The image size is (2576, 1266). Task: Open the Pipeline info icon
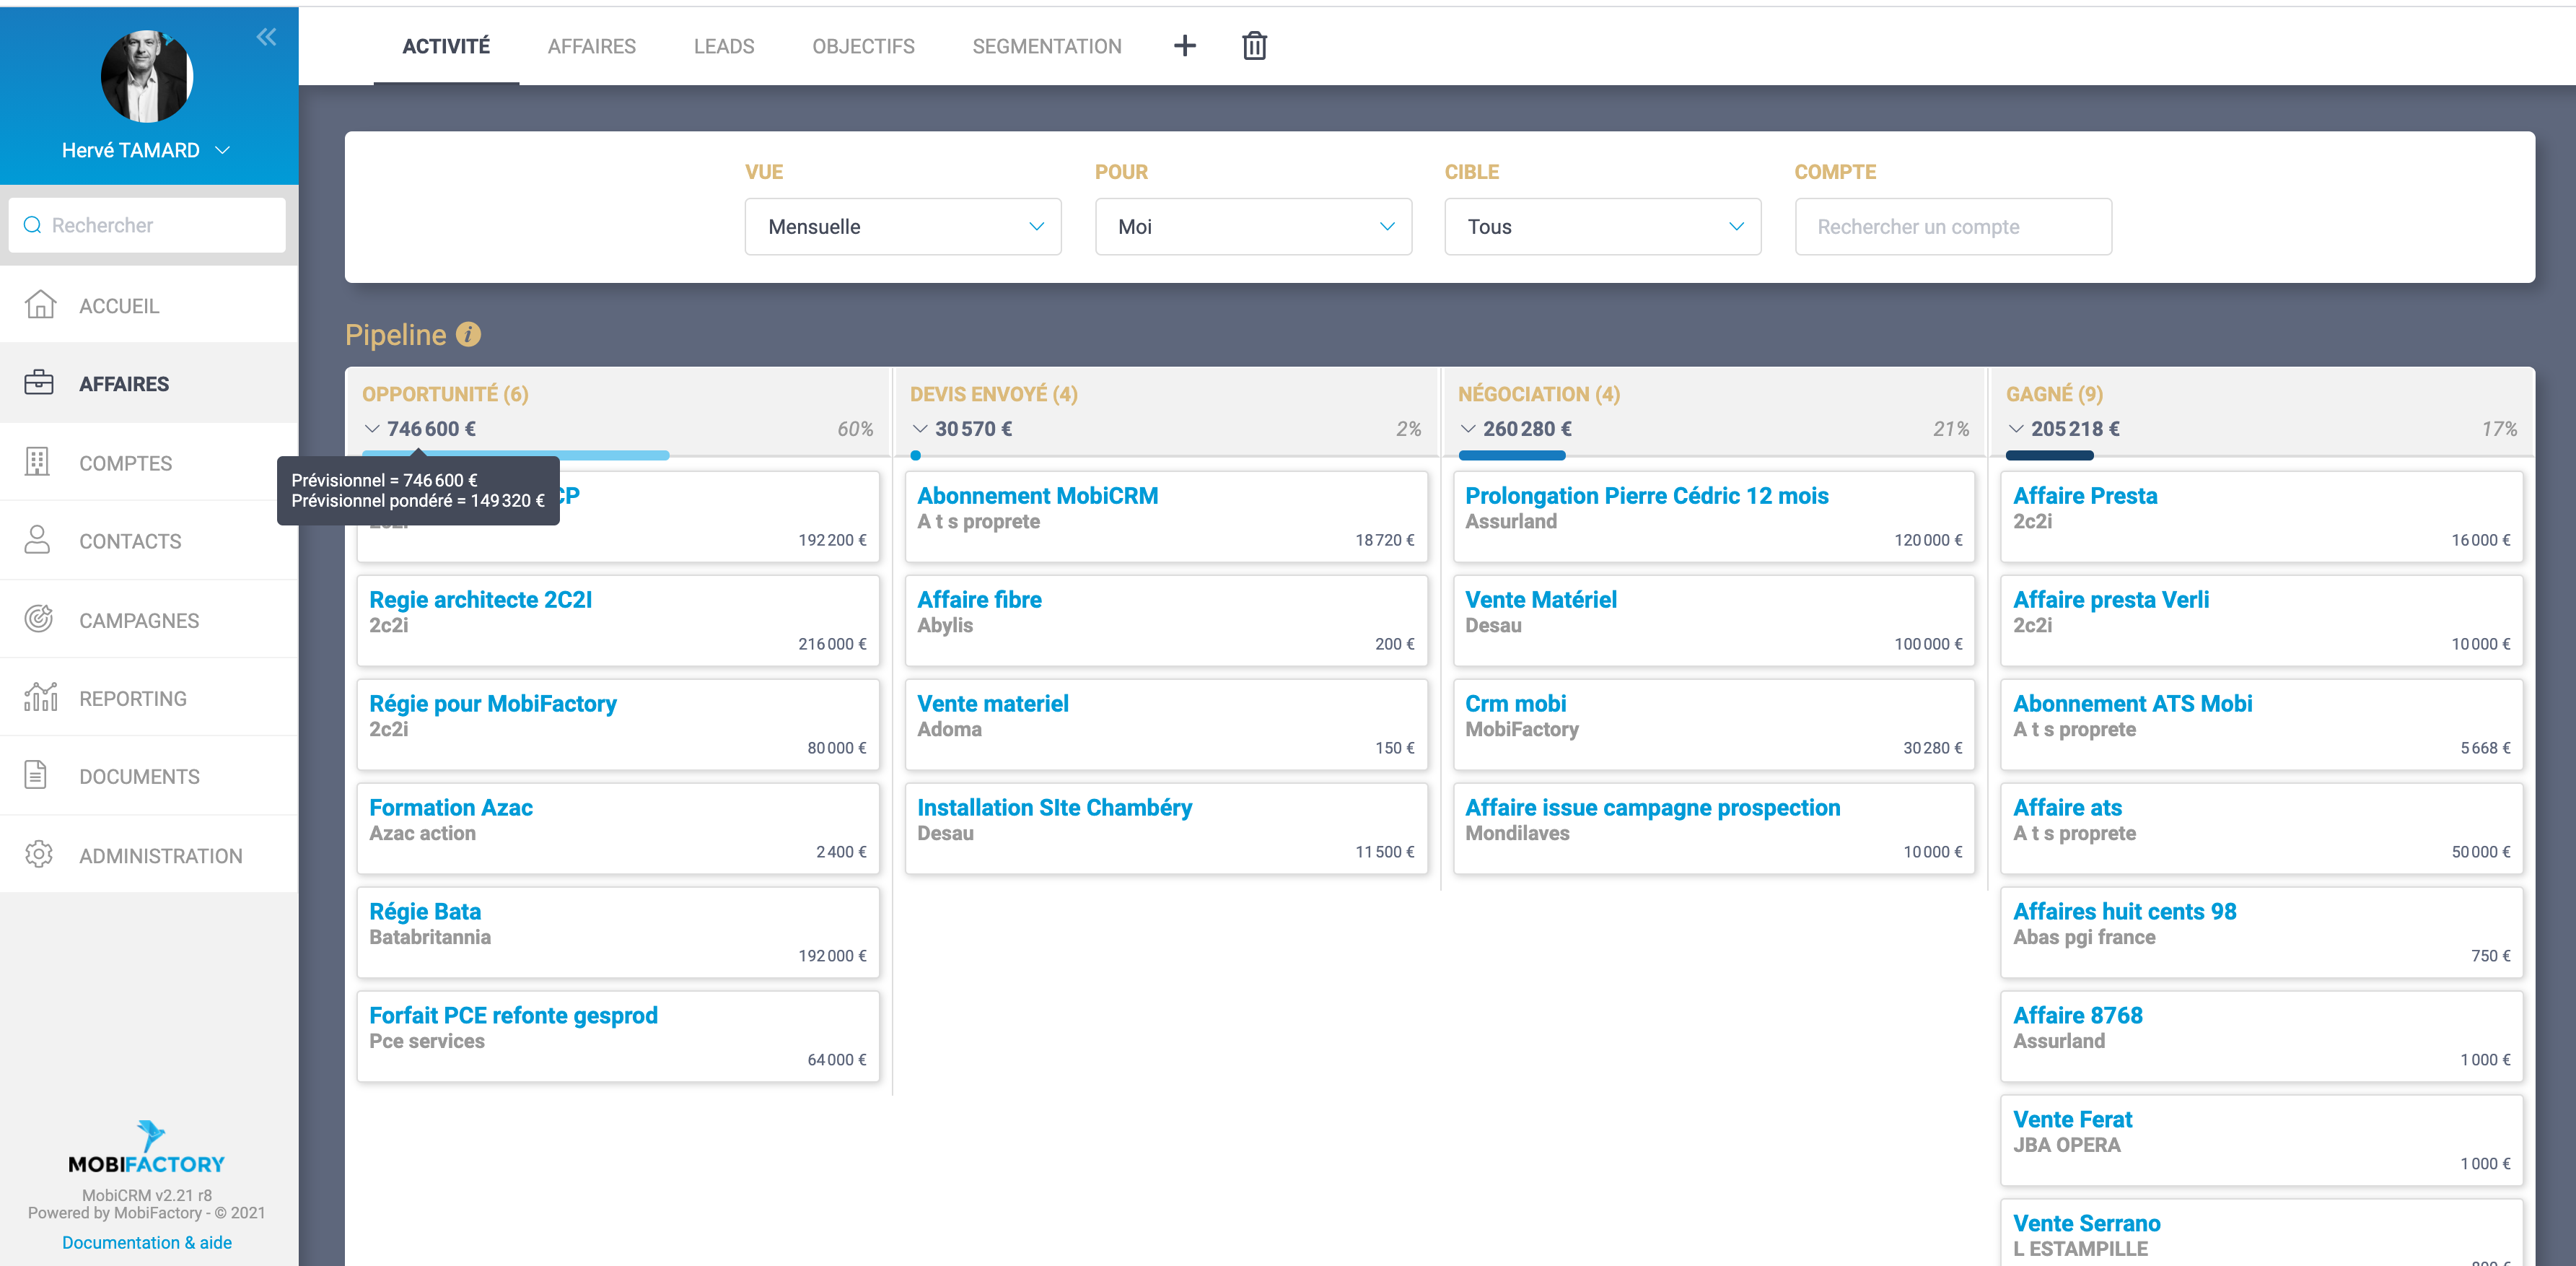click(x=468, y=334)
